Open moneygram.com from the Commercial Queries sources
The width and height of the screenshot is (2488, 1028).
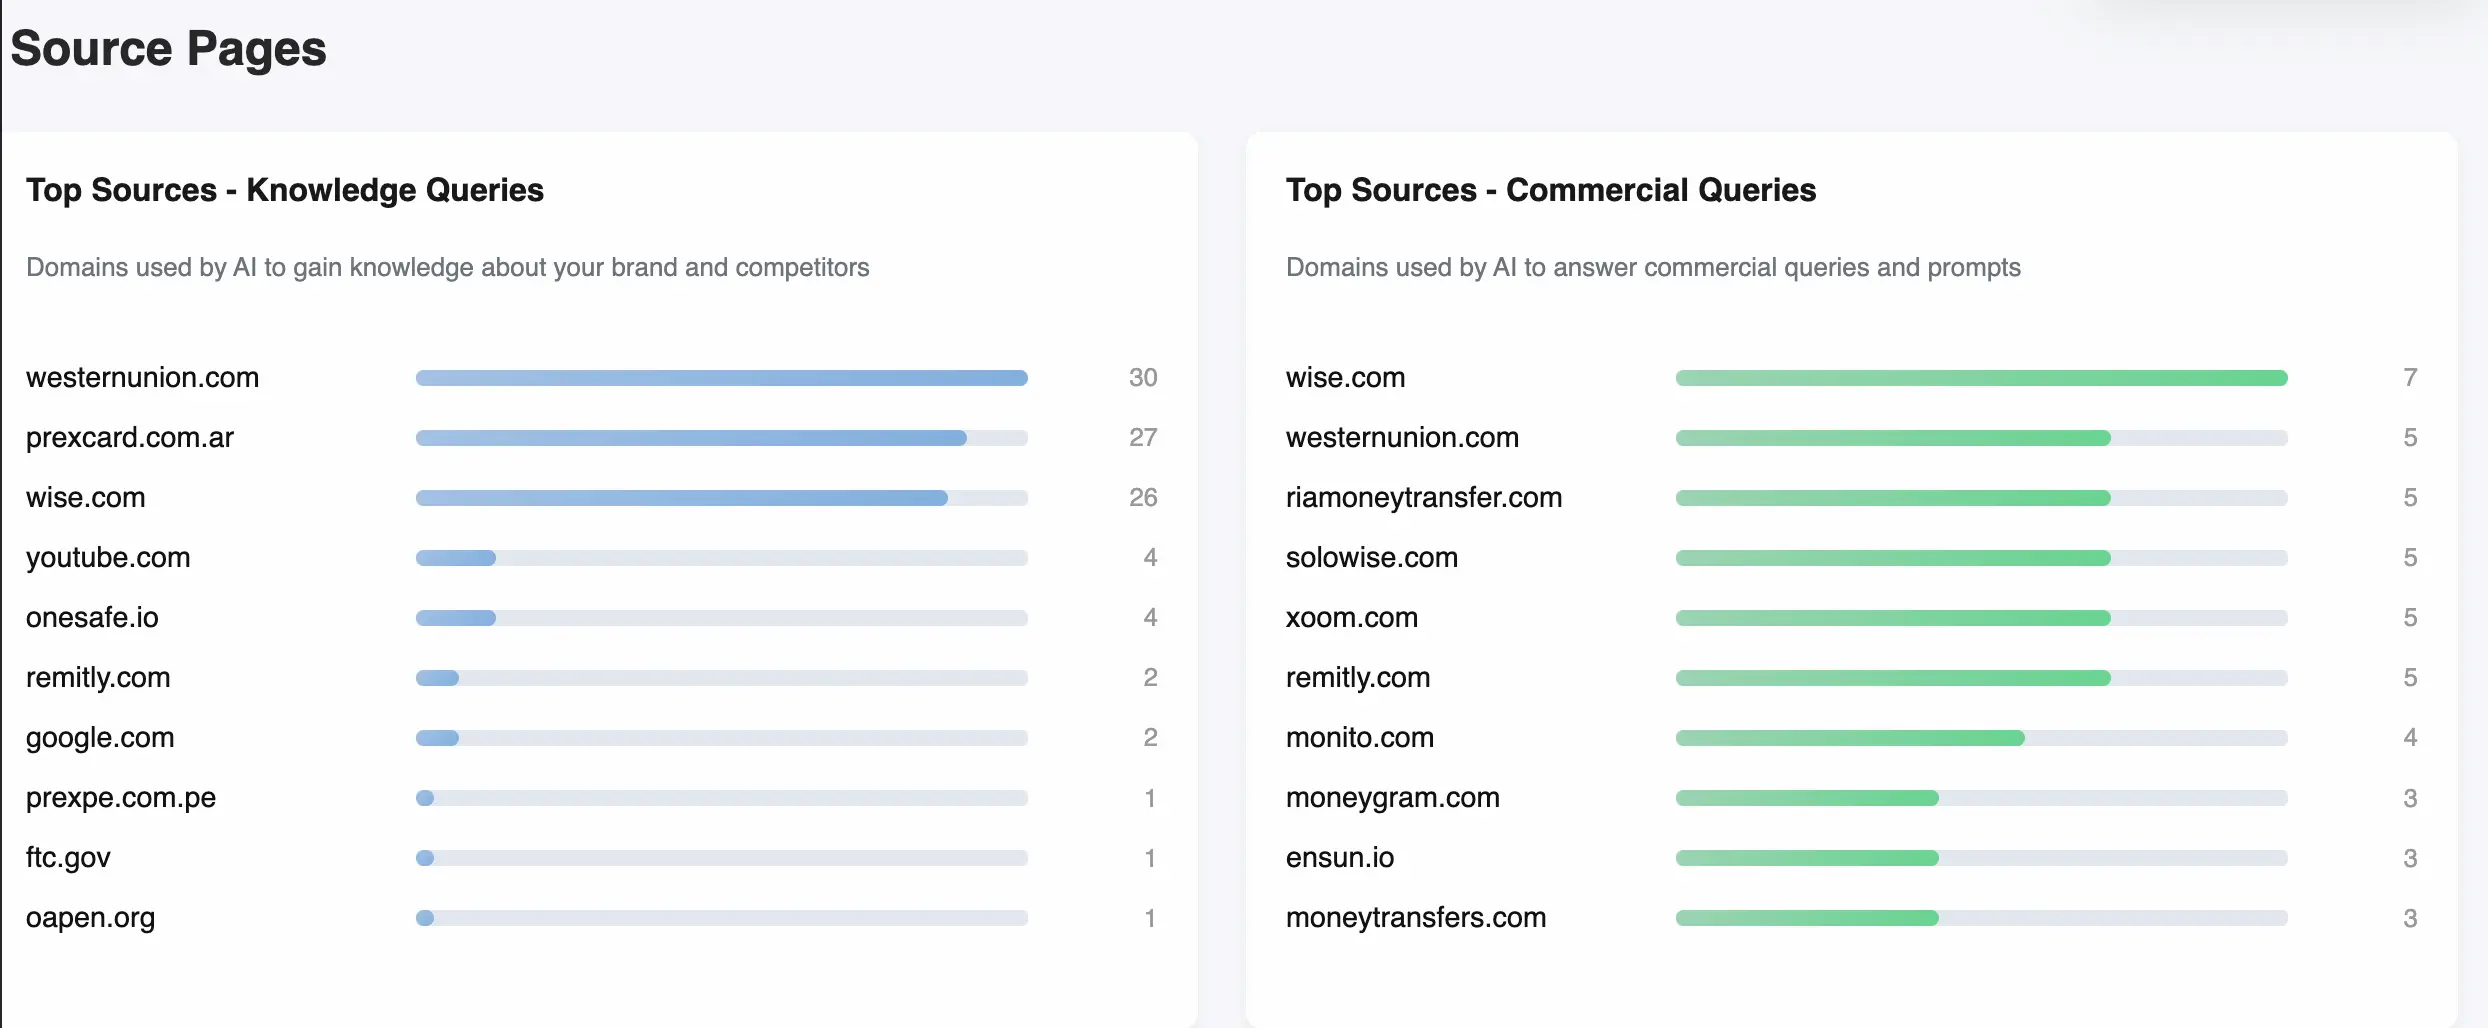coord(1392,797)
